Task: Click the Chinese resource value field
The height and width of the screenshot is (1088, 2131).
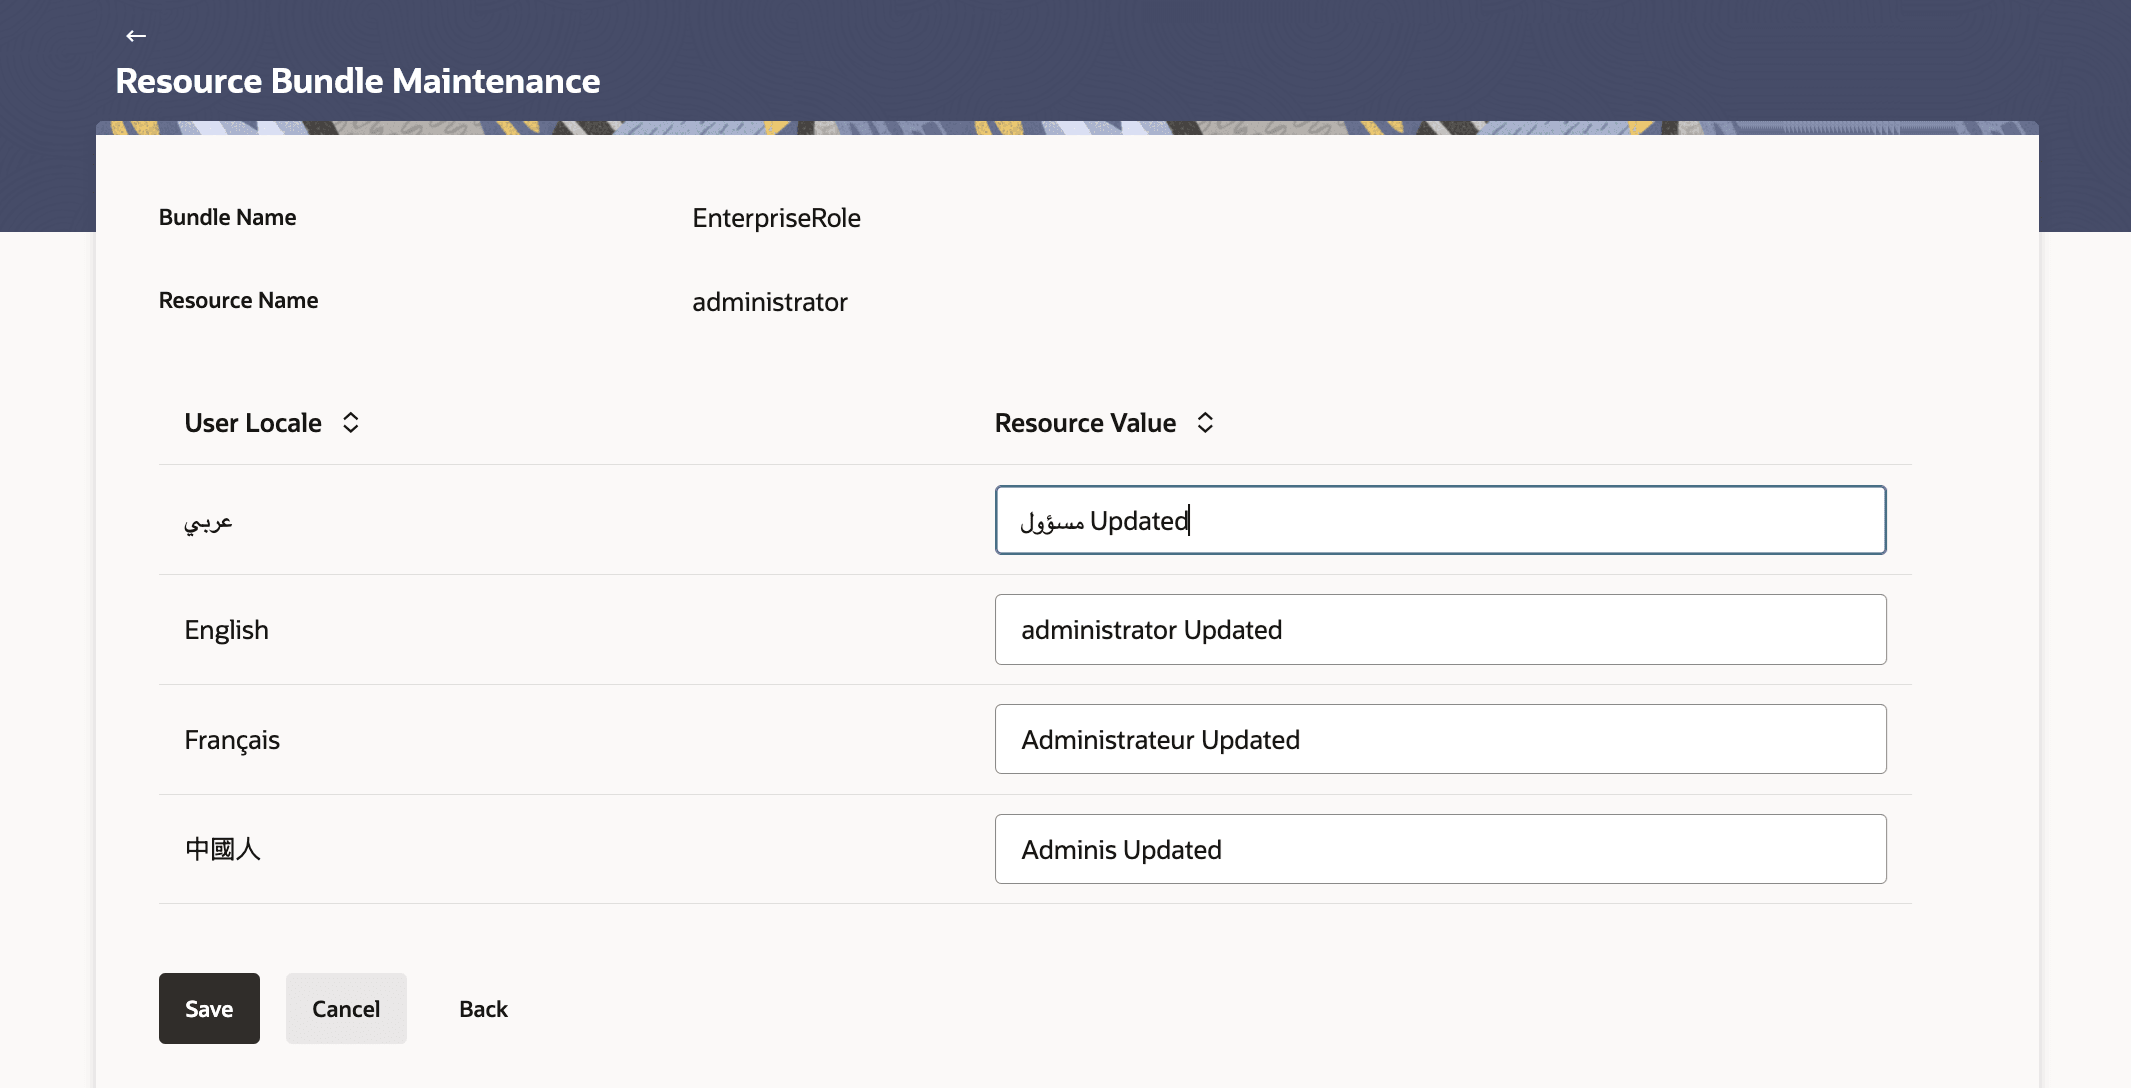Action: (x=1440, y=849)
